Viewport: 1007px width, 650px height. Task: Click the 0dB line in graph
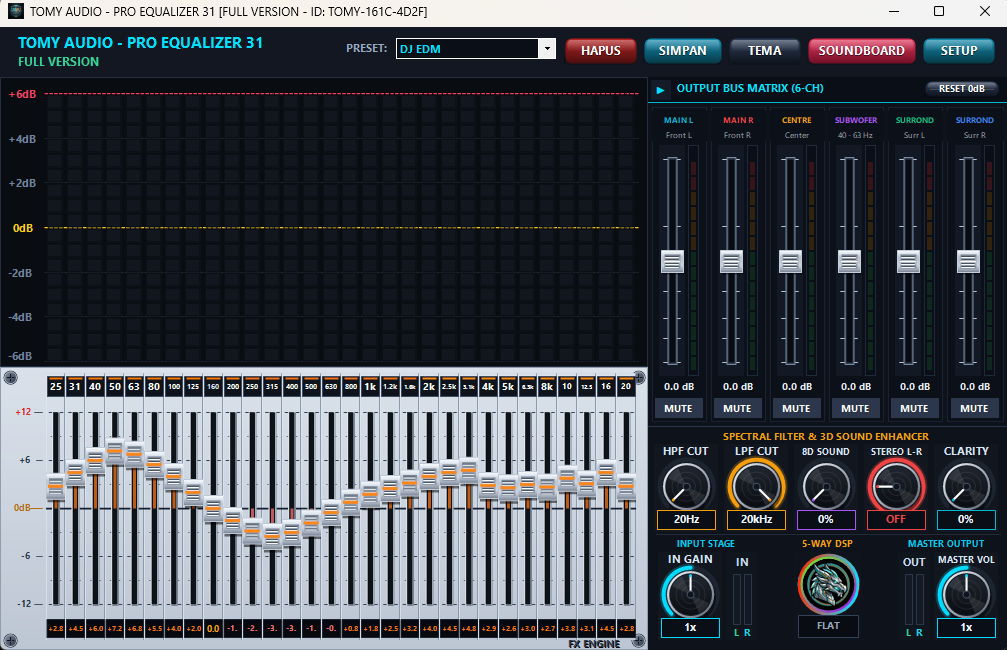click(342, 227)
